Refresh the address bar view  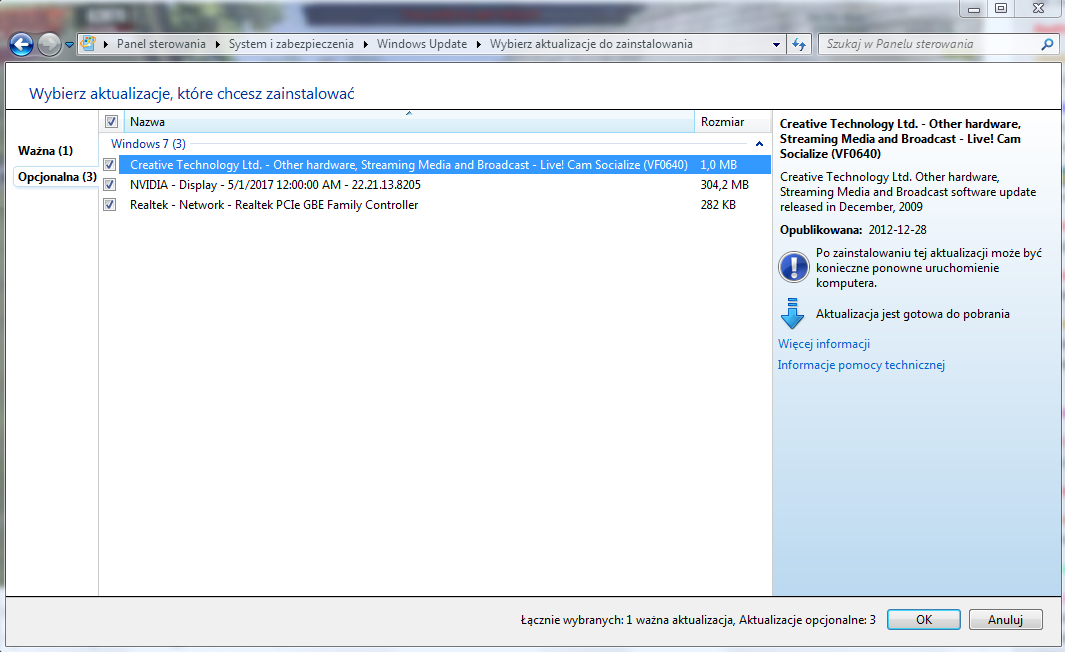pyautogui.click(x=799, y=45)
